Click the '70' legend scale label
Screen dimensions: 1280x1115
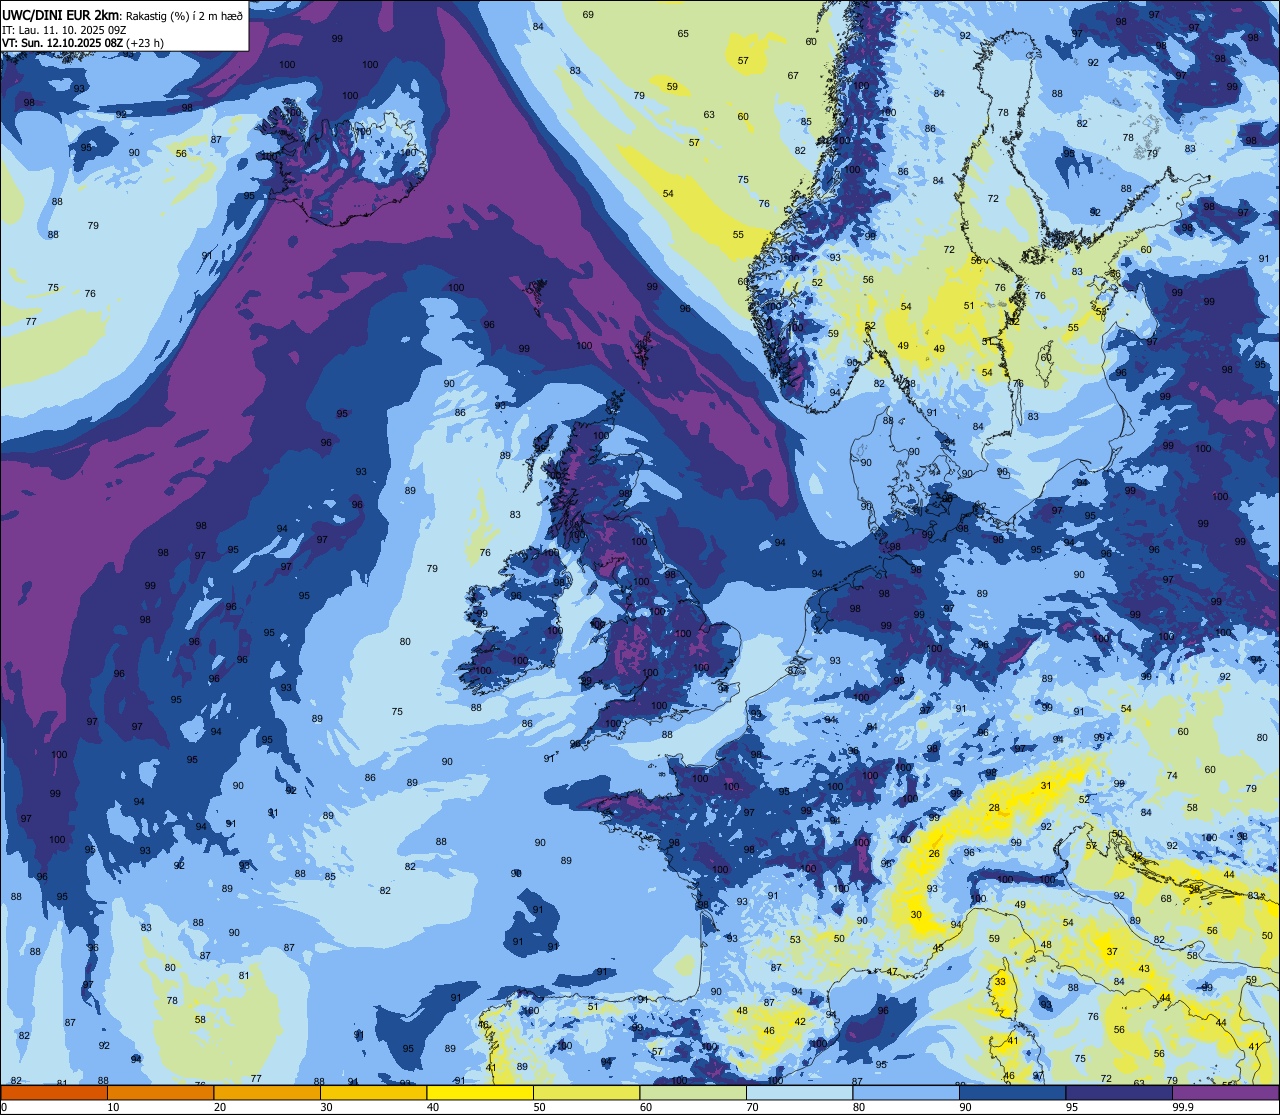(x=752, y=1107)
